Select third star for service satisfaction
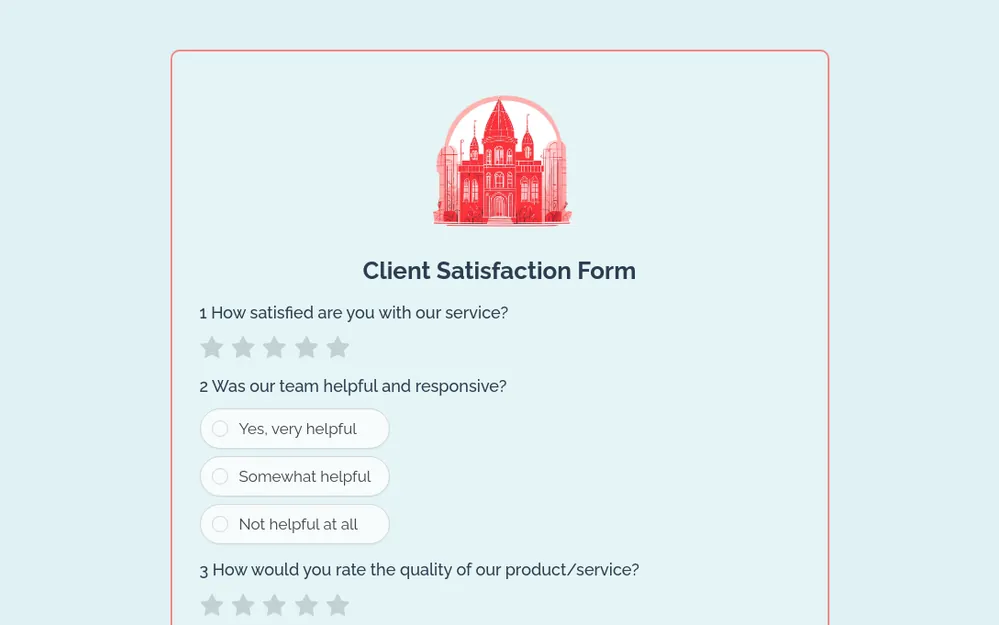 (275, 347)
